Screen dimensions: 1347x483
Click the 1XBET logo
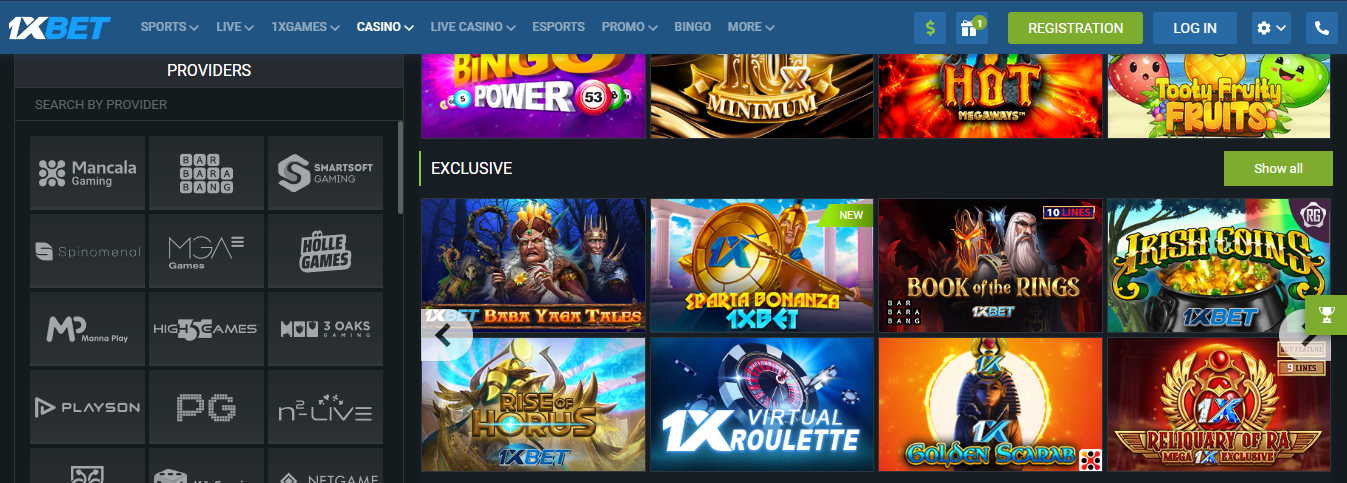[60, 28]
